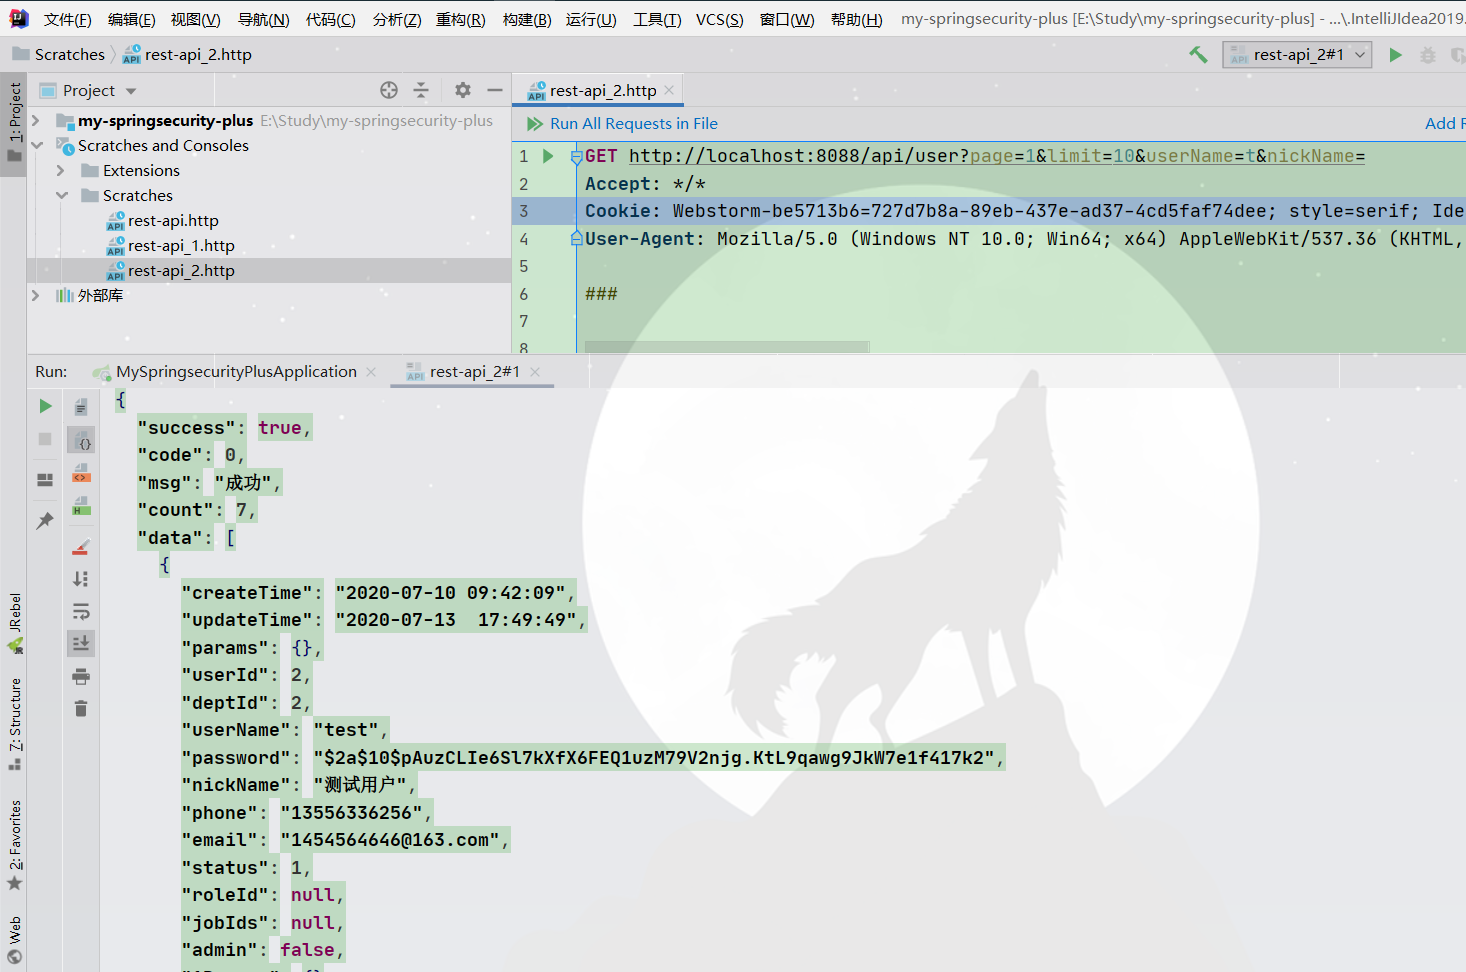
Task: Open the VCS(S) menu
Action: point(720,19)
